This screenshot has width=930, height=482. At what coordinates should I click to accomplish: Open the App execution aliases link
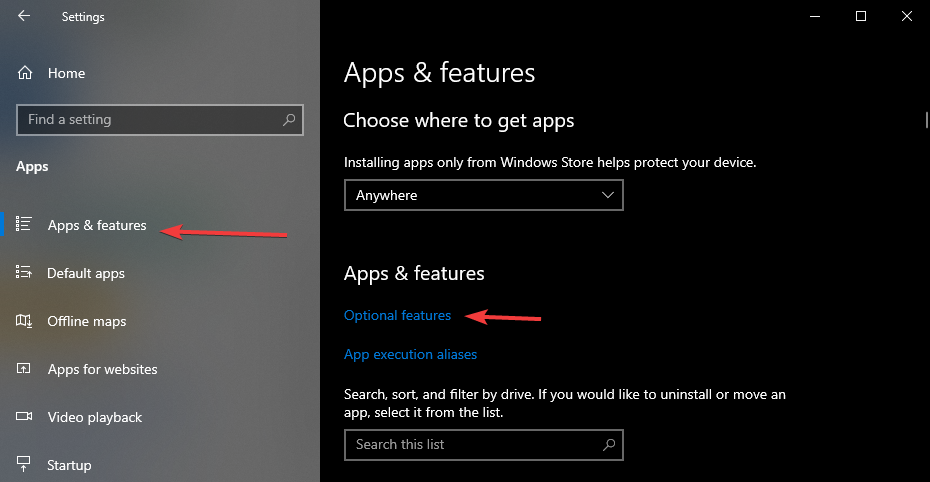(x=410, y=354)
